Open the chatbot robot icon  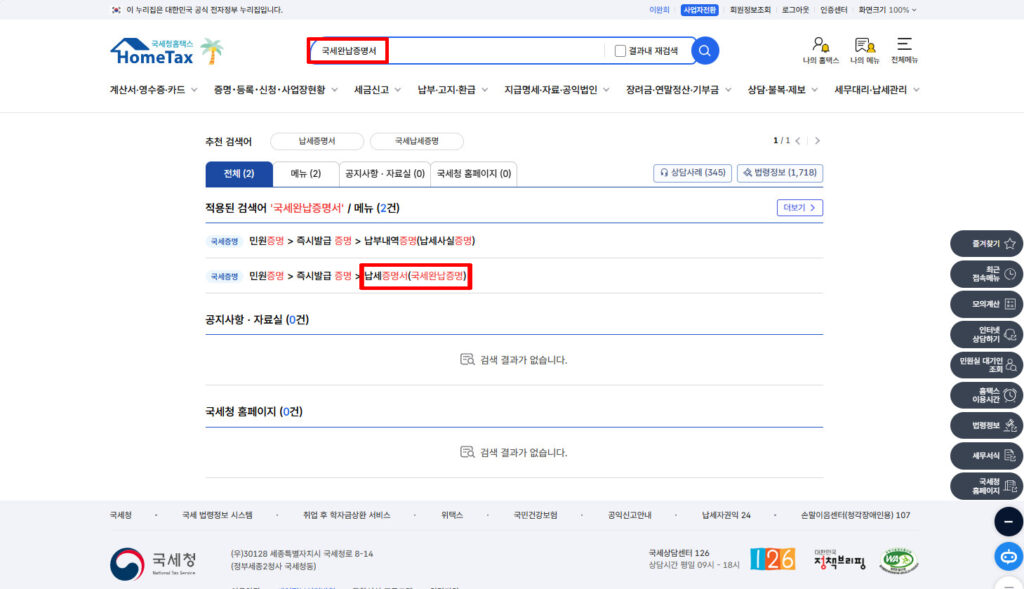coord(1008,556)
